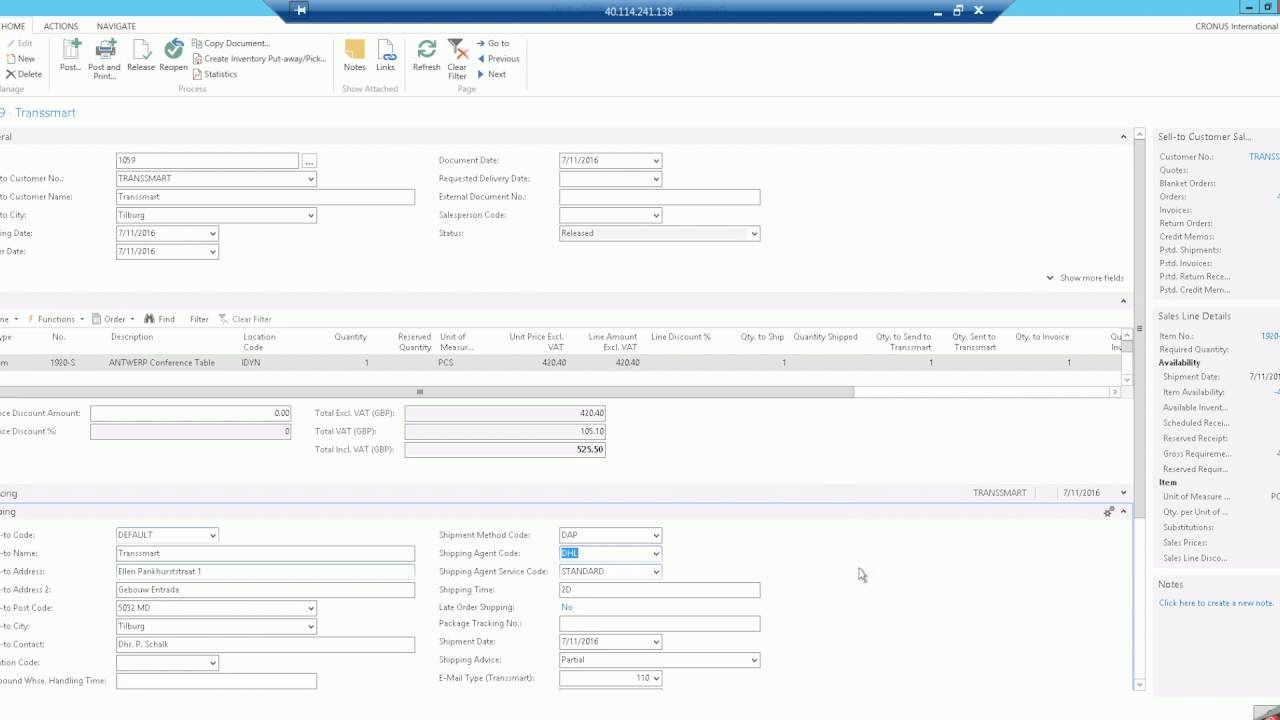Click the page vertical scrollbar down arrow

1139,685
